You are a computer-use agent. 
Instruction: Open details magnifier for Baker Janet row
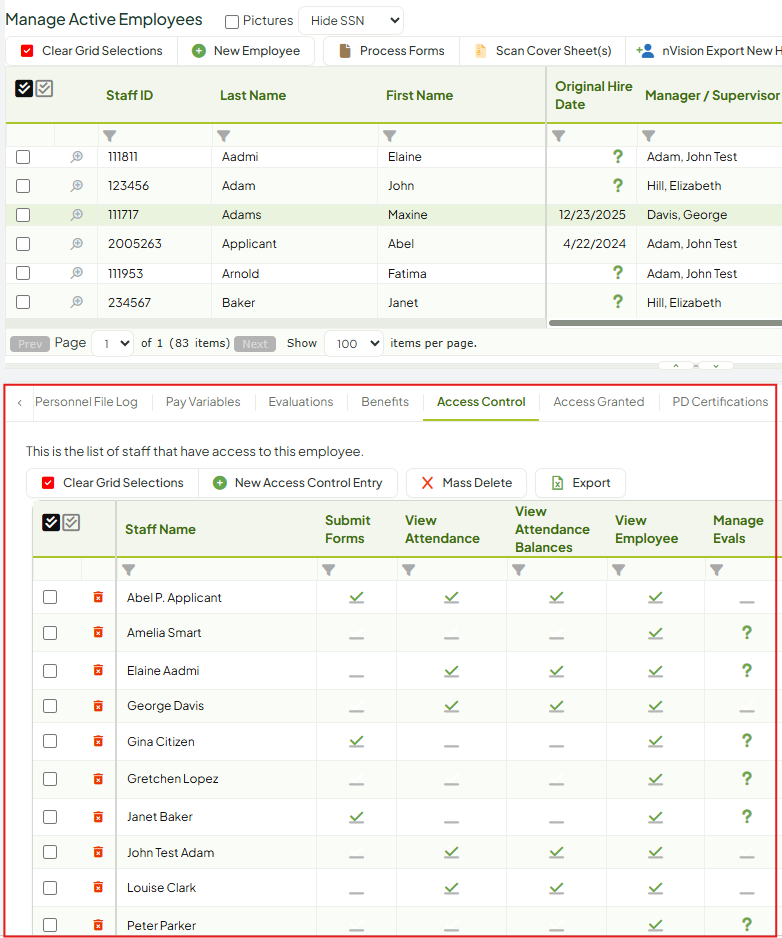77,302
